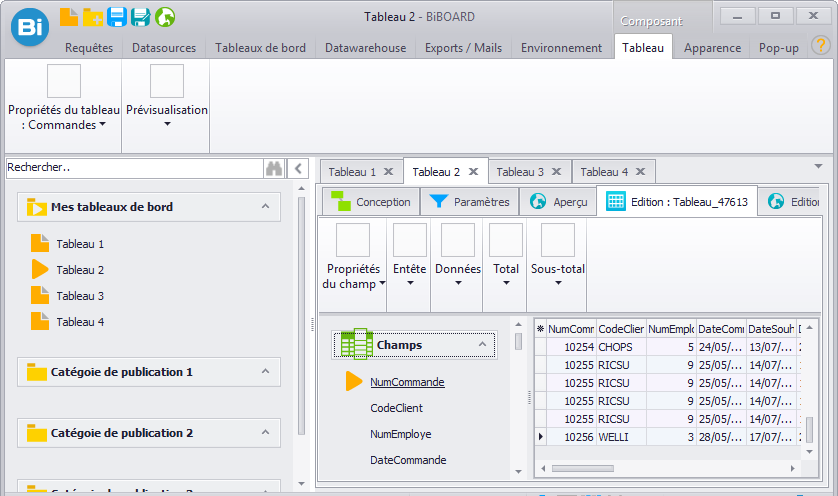Open the Datasources ribbon tab
This screenshot has width=838, height=496.
(164, 48)
